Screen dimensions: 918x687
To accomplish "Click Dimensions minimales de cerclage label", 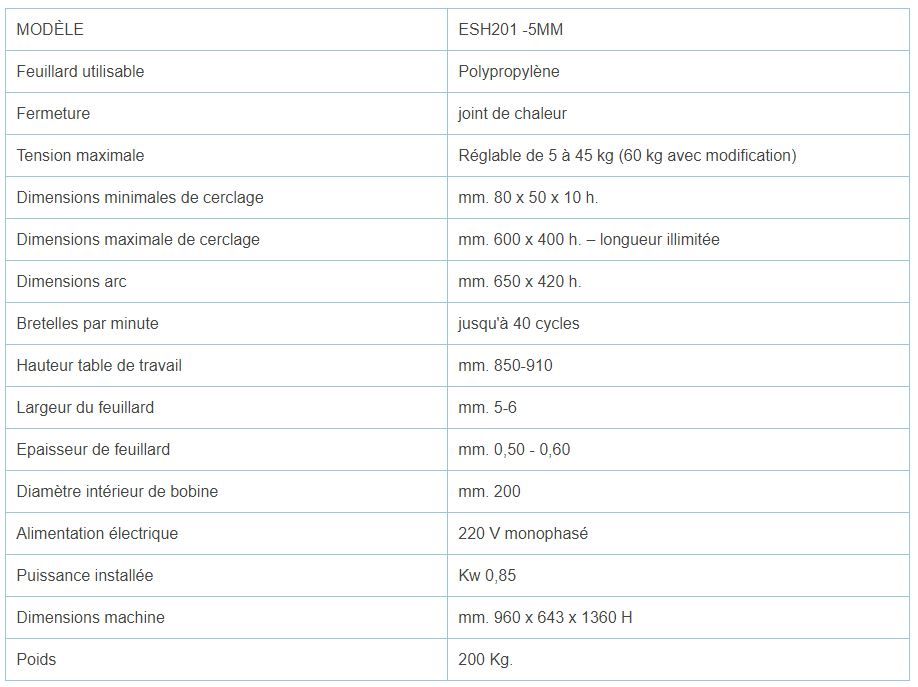I will (x=140, y=198).
